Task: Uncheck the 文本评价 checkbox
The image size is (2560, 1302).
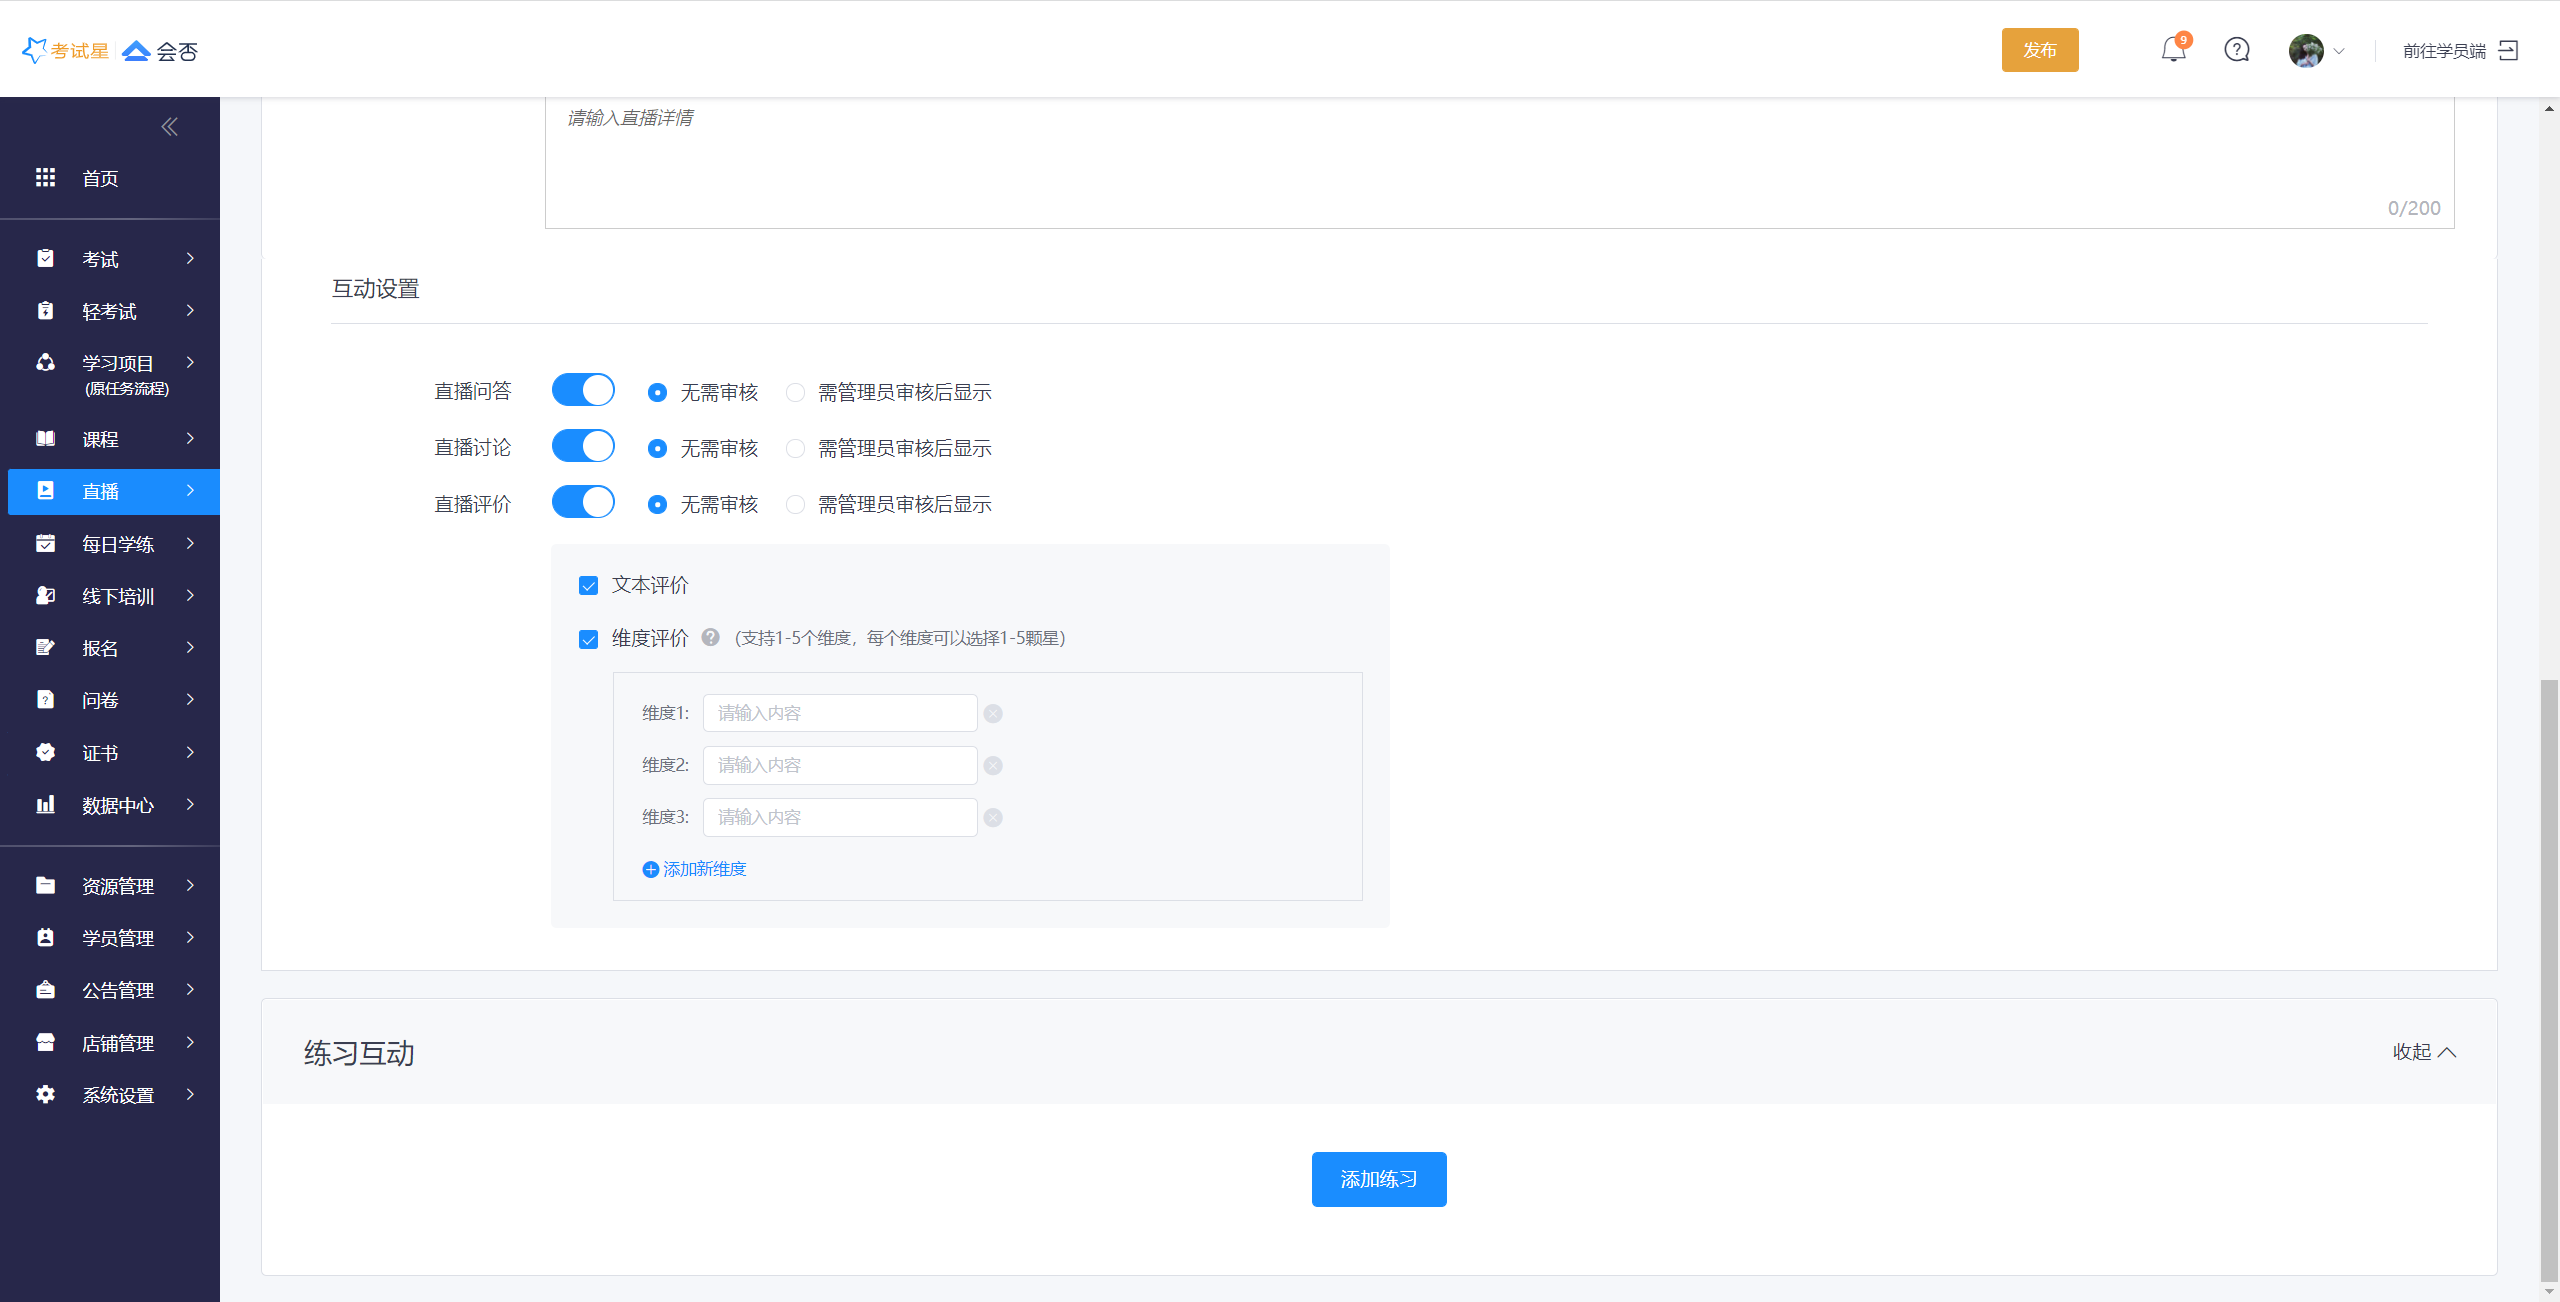Action: 588,585
